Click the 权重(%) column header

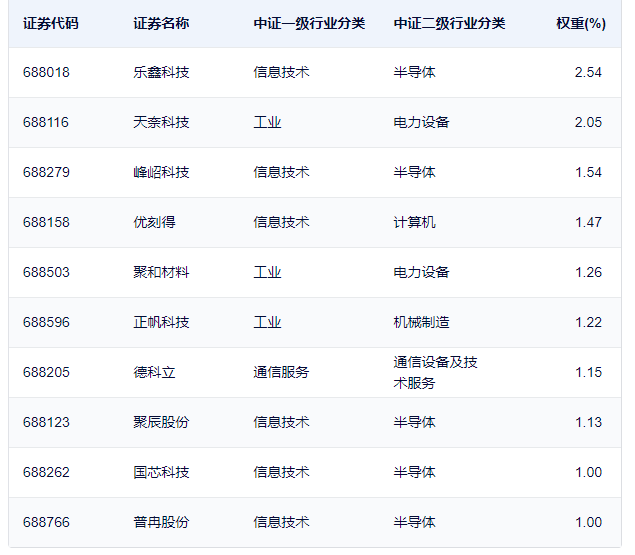pyautogui.click(x=581, y=23)
